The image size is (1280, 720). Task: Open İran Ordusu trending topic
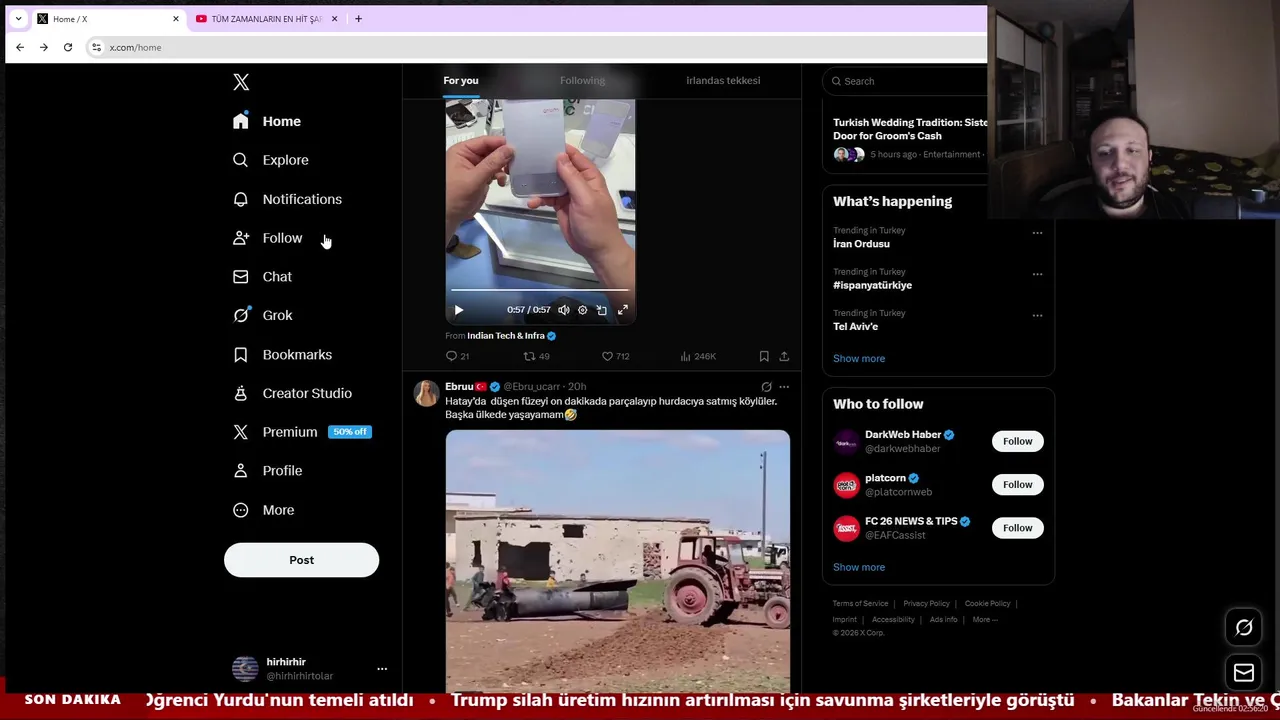(861, 244)
